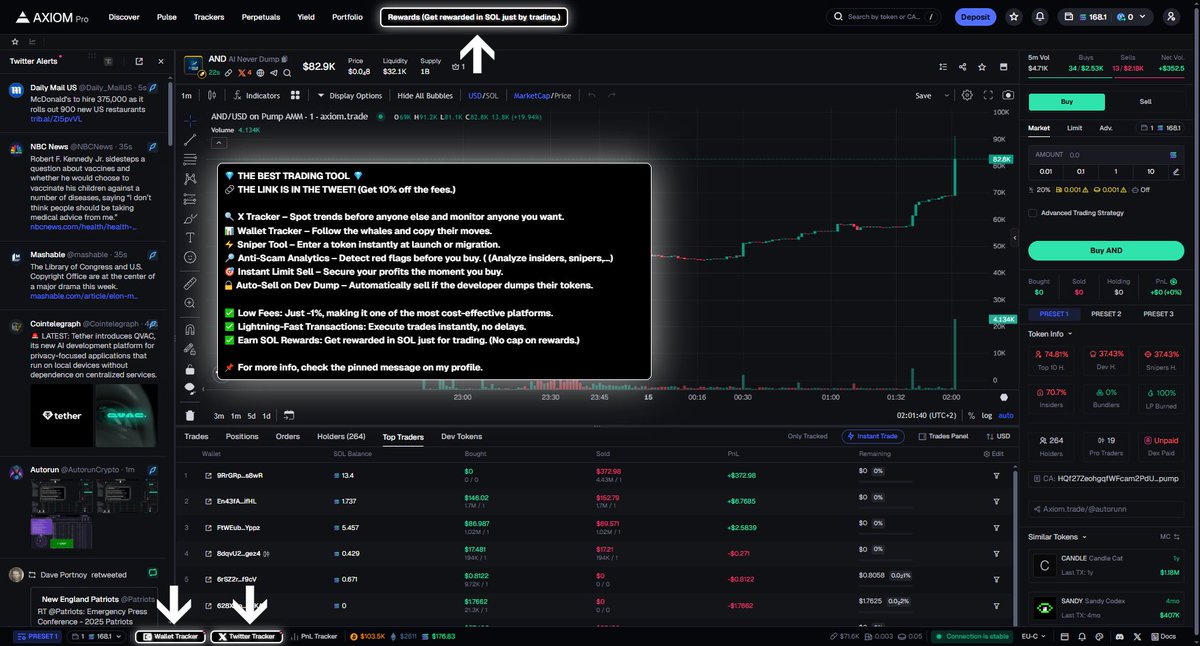Click the Buy AND button
The image size is (1200, 646).
point(1106,250)
